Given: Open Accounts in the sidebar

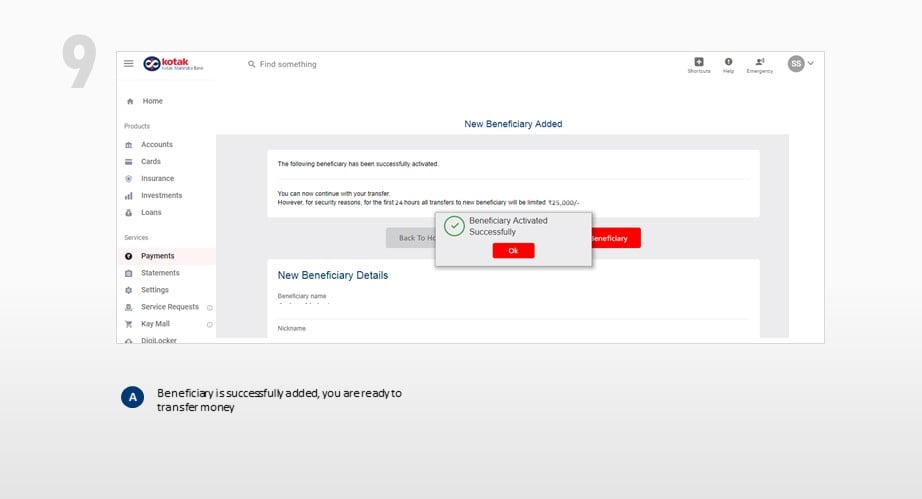Looking at the screenshot, I should click(156, 145).
